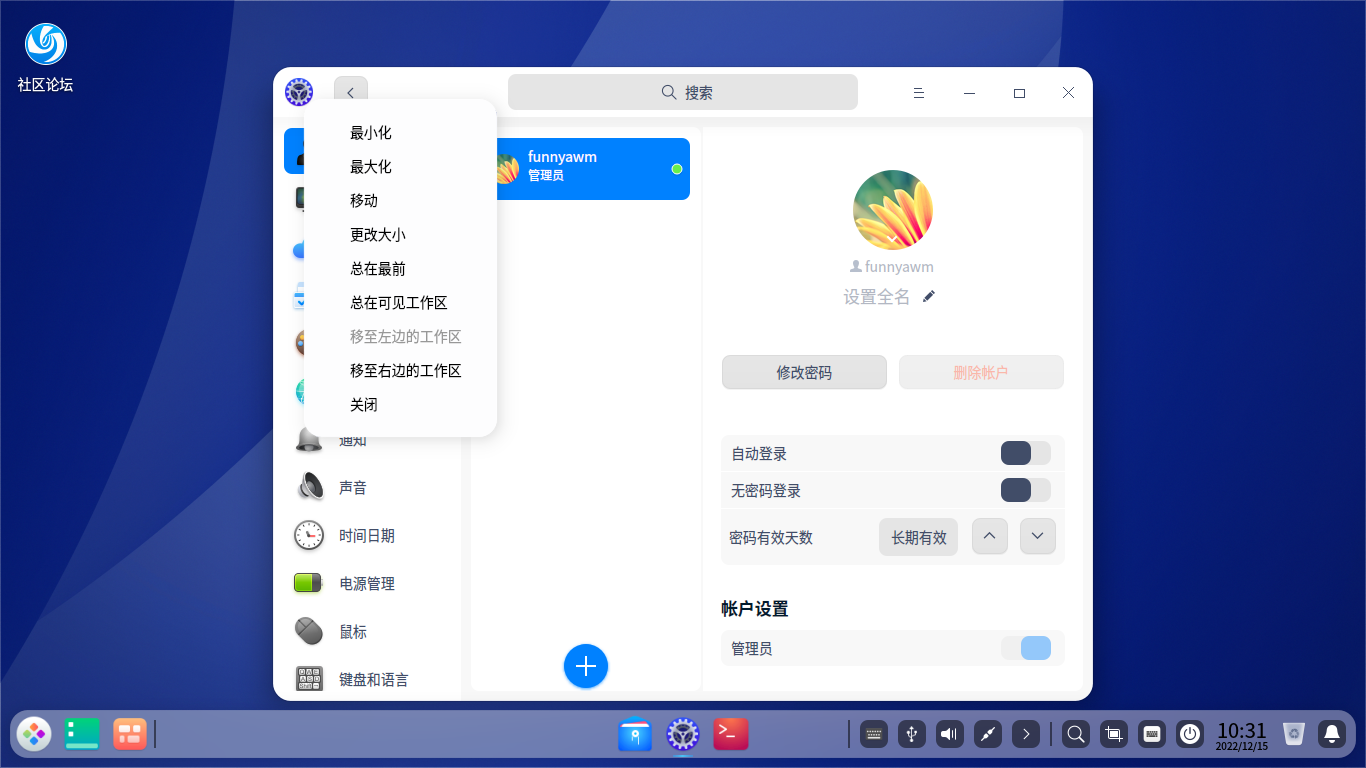The height and width of the screenshot is (768, 1366).
Task: Enable 自动登录 for funnyawm
Action: point(1026,453)
